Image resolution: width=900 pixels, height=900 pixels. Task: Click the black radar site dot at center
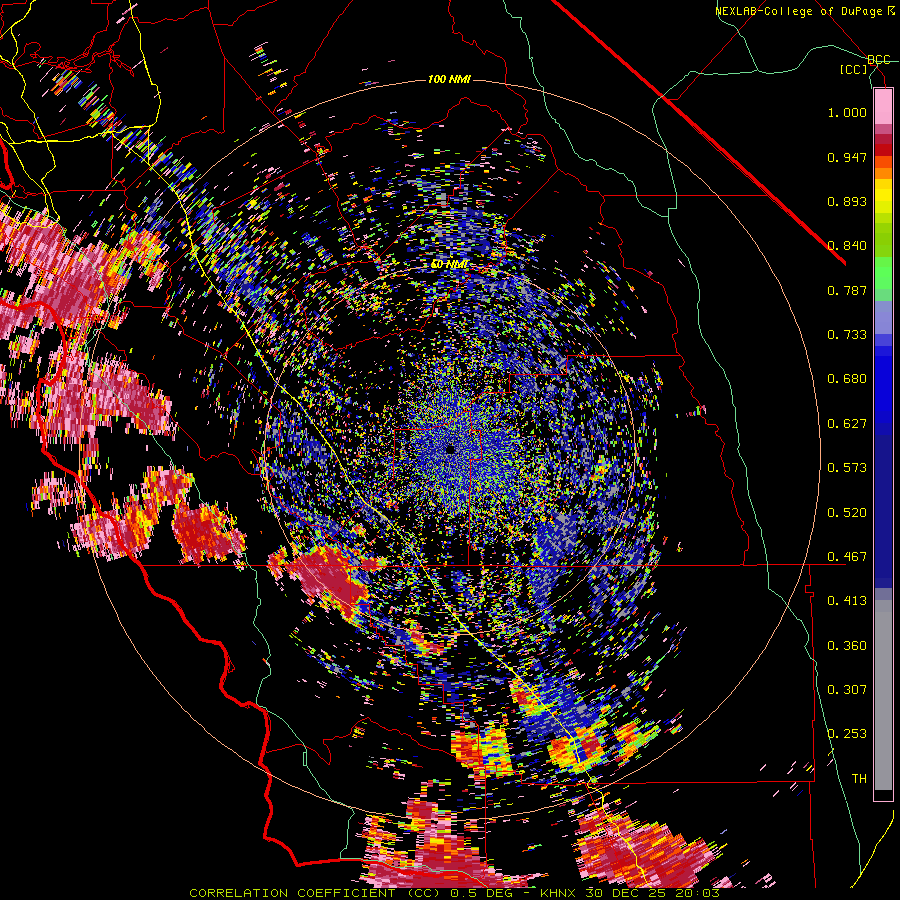tap(450, 449)
